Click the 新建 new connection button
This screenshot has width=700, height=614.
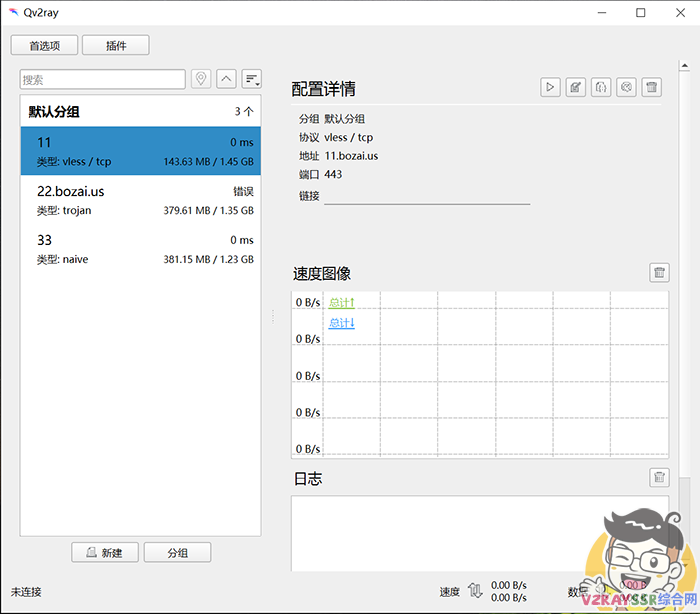(x=104, y=552)
